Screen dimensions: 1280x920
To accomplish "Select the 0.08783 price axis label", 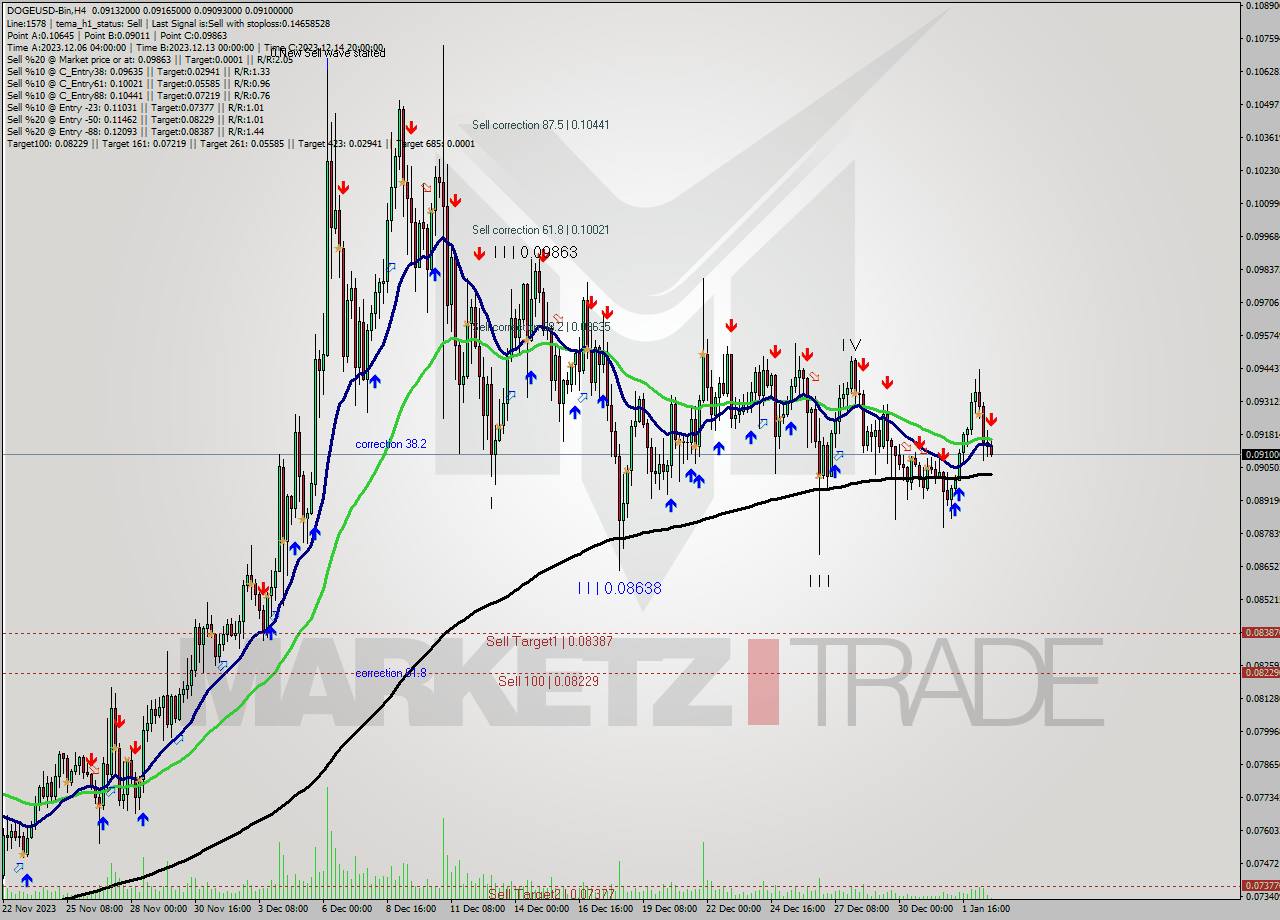I will point(1262,533).
